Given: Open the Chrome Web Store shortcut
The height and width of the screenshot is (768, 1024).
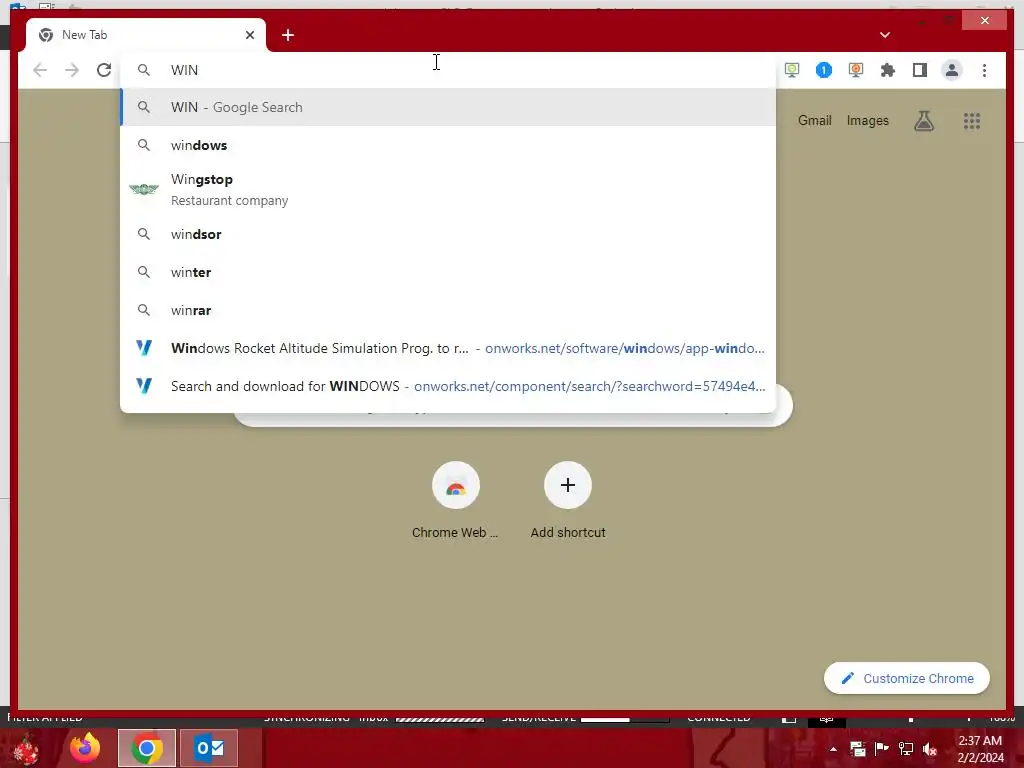Looking at the screenshot, I should tap(455, 500).
